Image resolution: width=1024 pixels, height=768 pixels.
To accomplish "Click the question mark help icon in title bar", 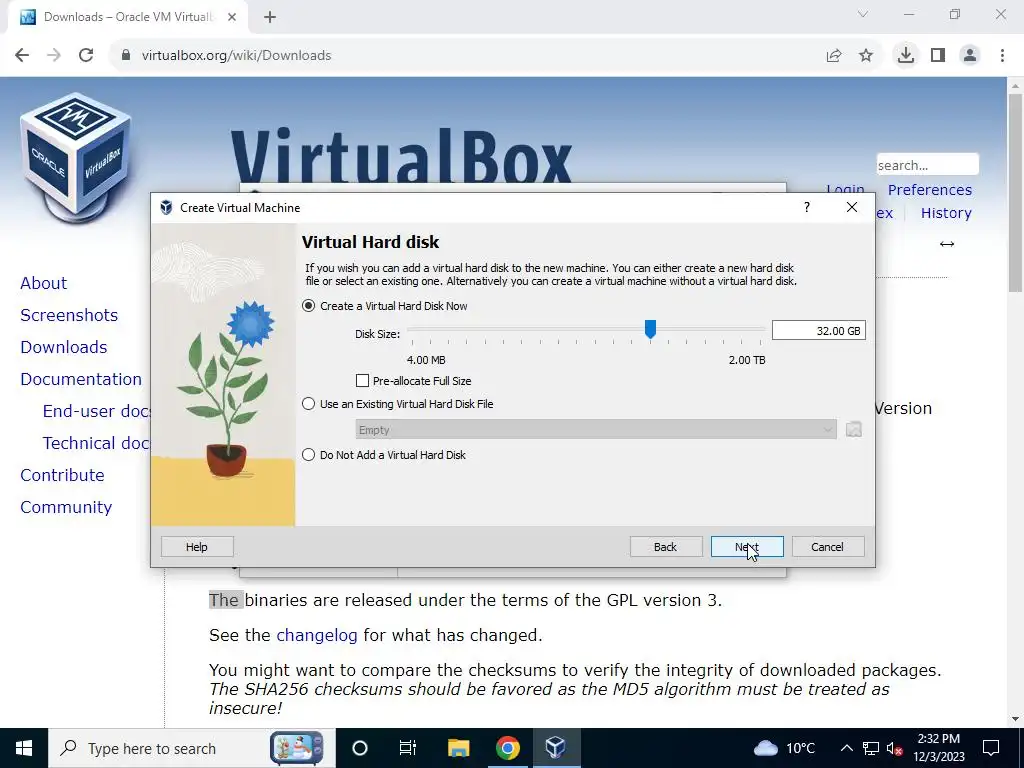I will (x=807, y=207).
